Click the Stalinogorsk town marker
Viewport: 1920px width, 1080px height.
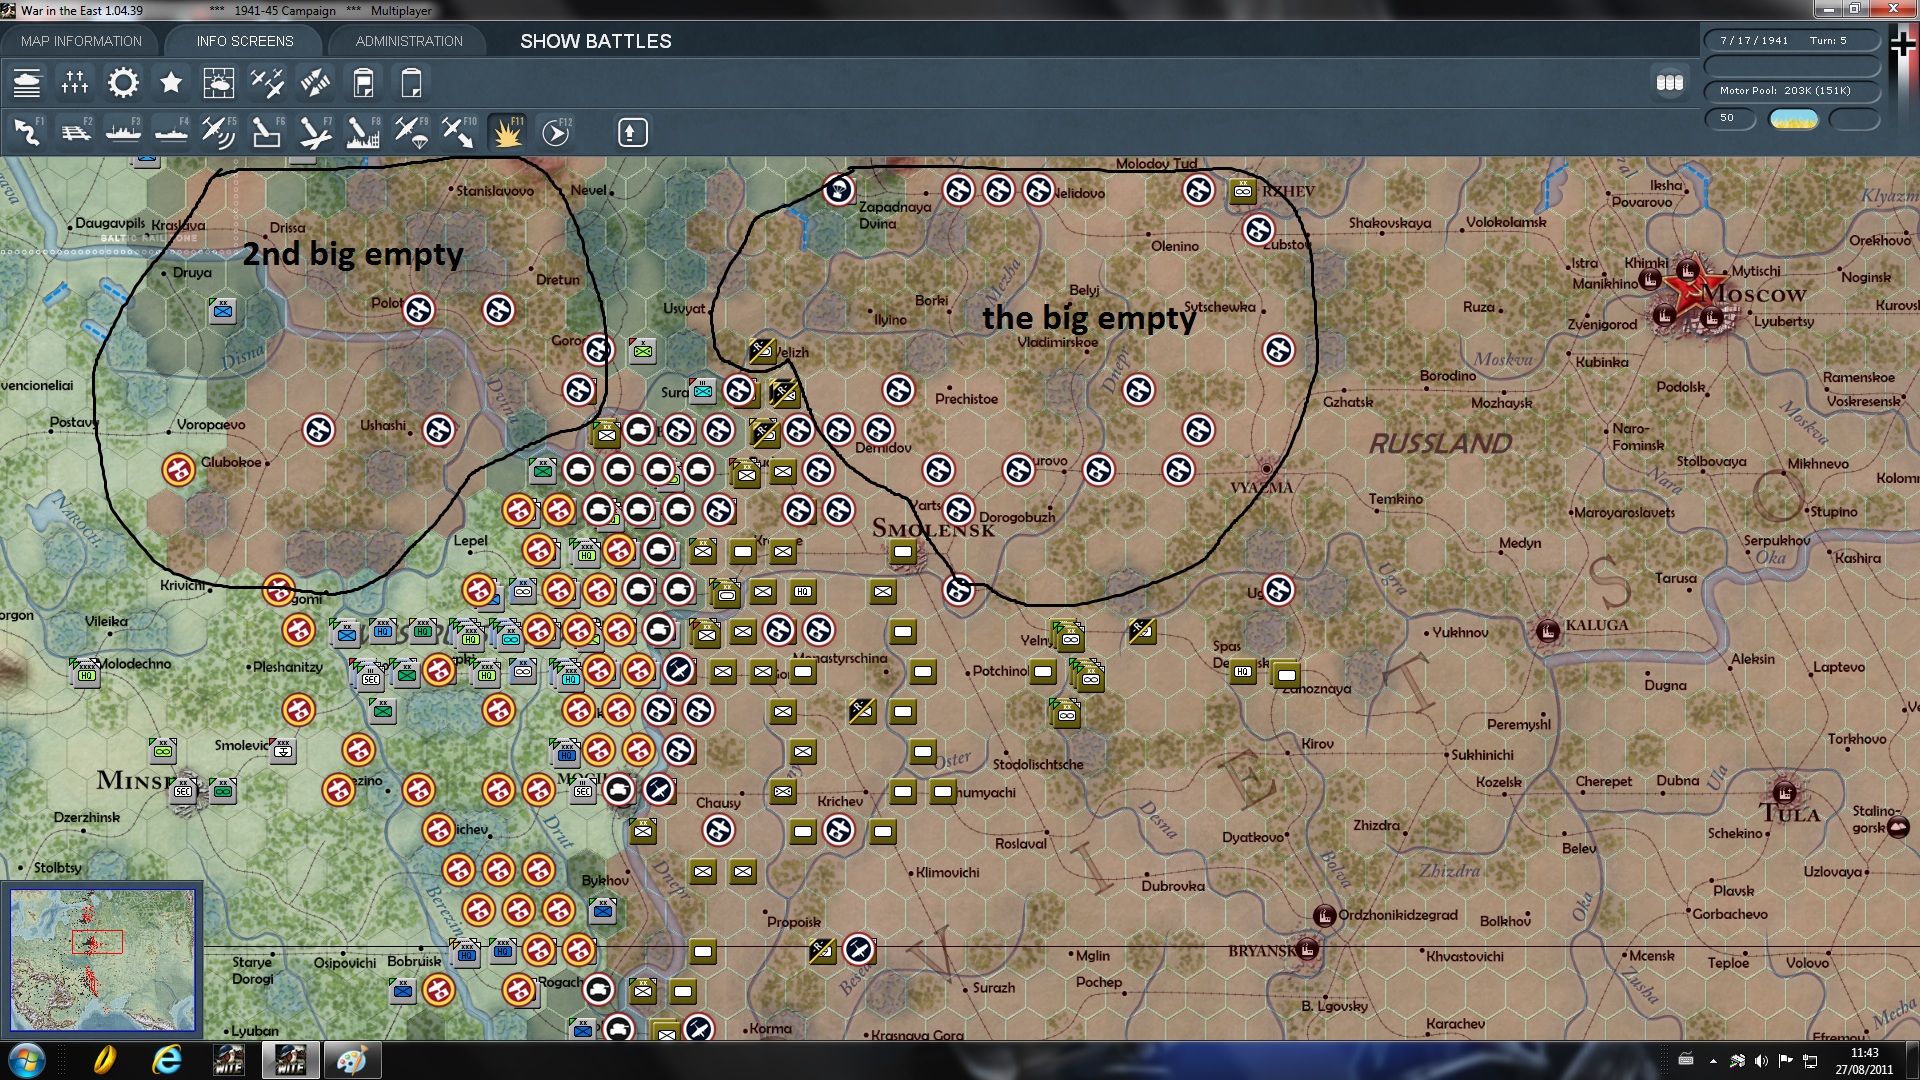point(1898,826)
